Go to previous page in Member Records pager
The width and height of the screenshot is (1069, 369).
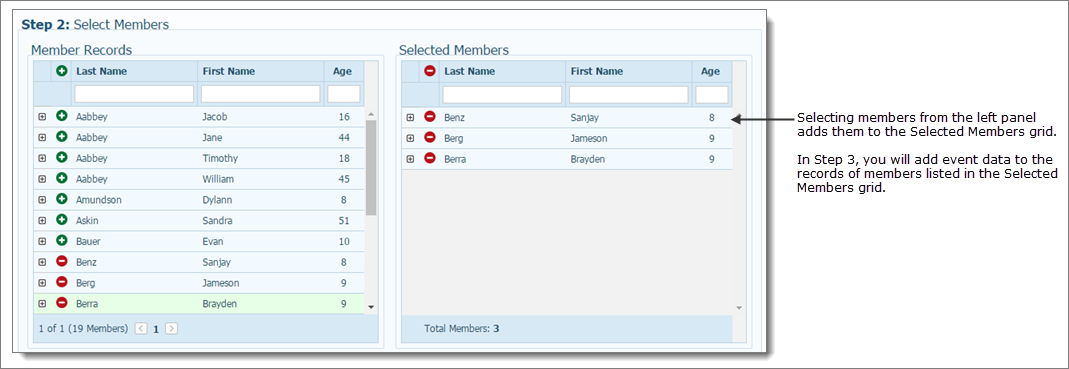pyautogui.click(x=141, y=328)
